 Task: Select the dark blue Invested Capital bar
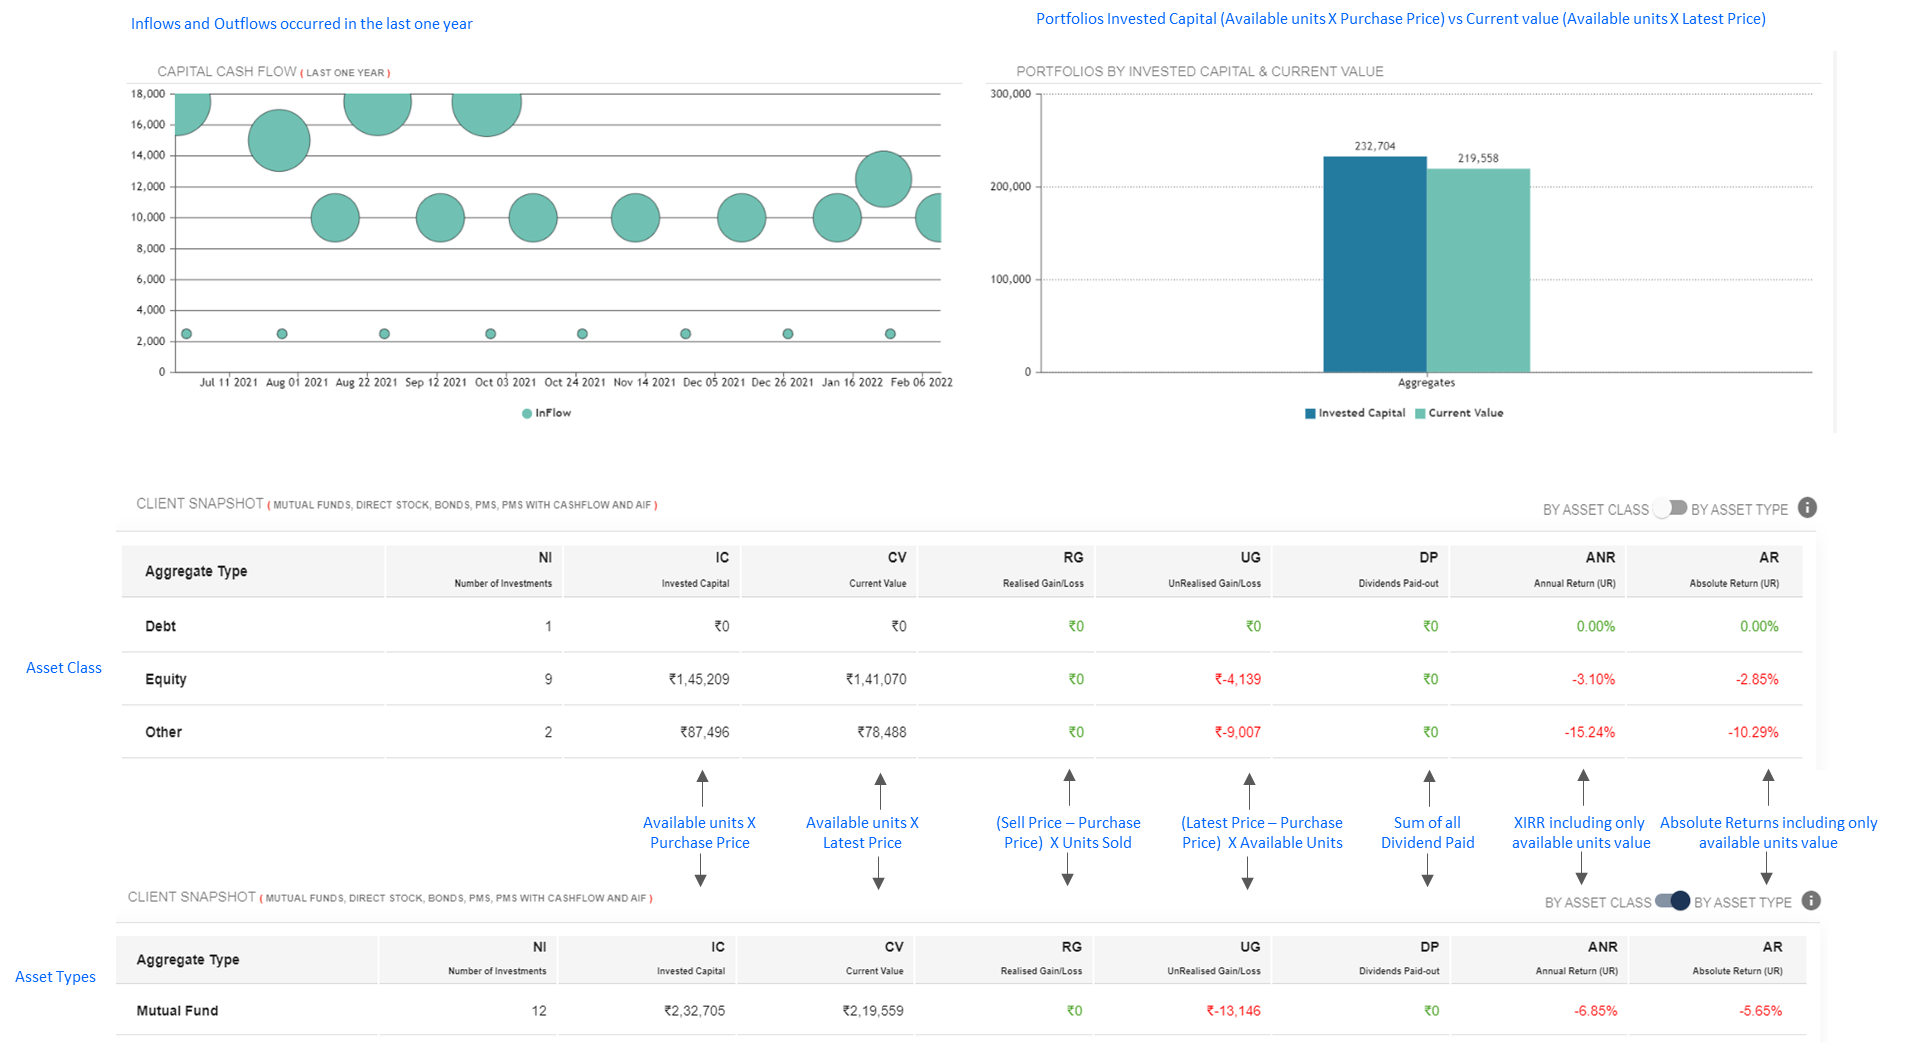(x=1375, y=264)
